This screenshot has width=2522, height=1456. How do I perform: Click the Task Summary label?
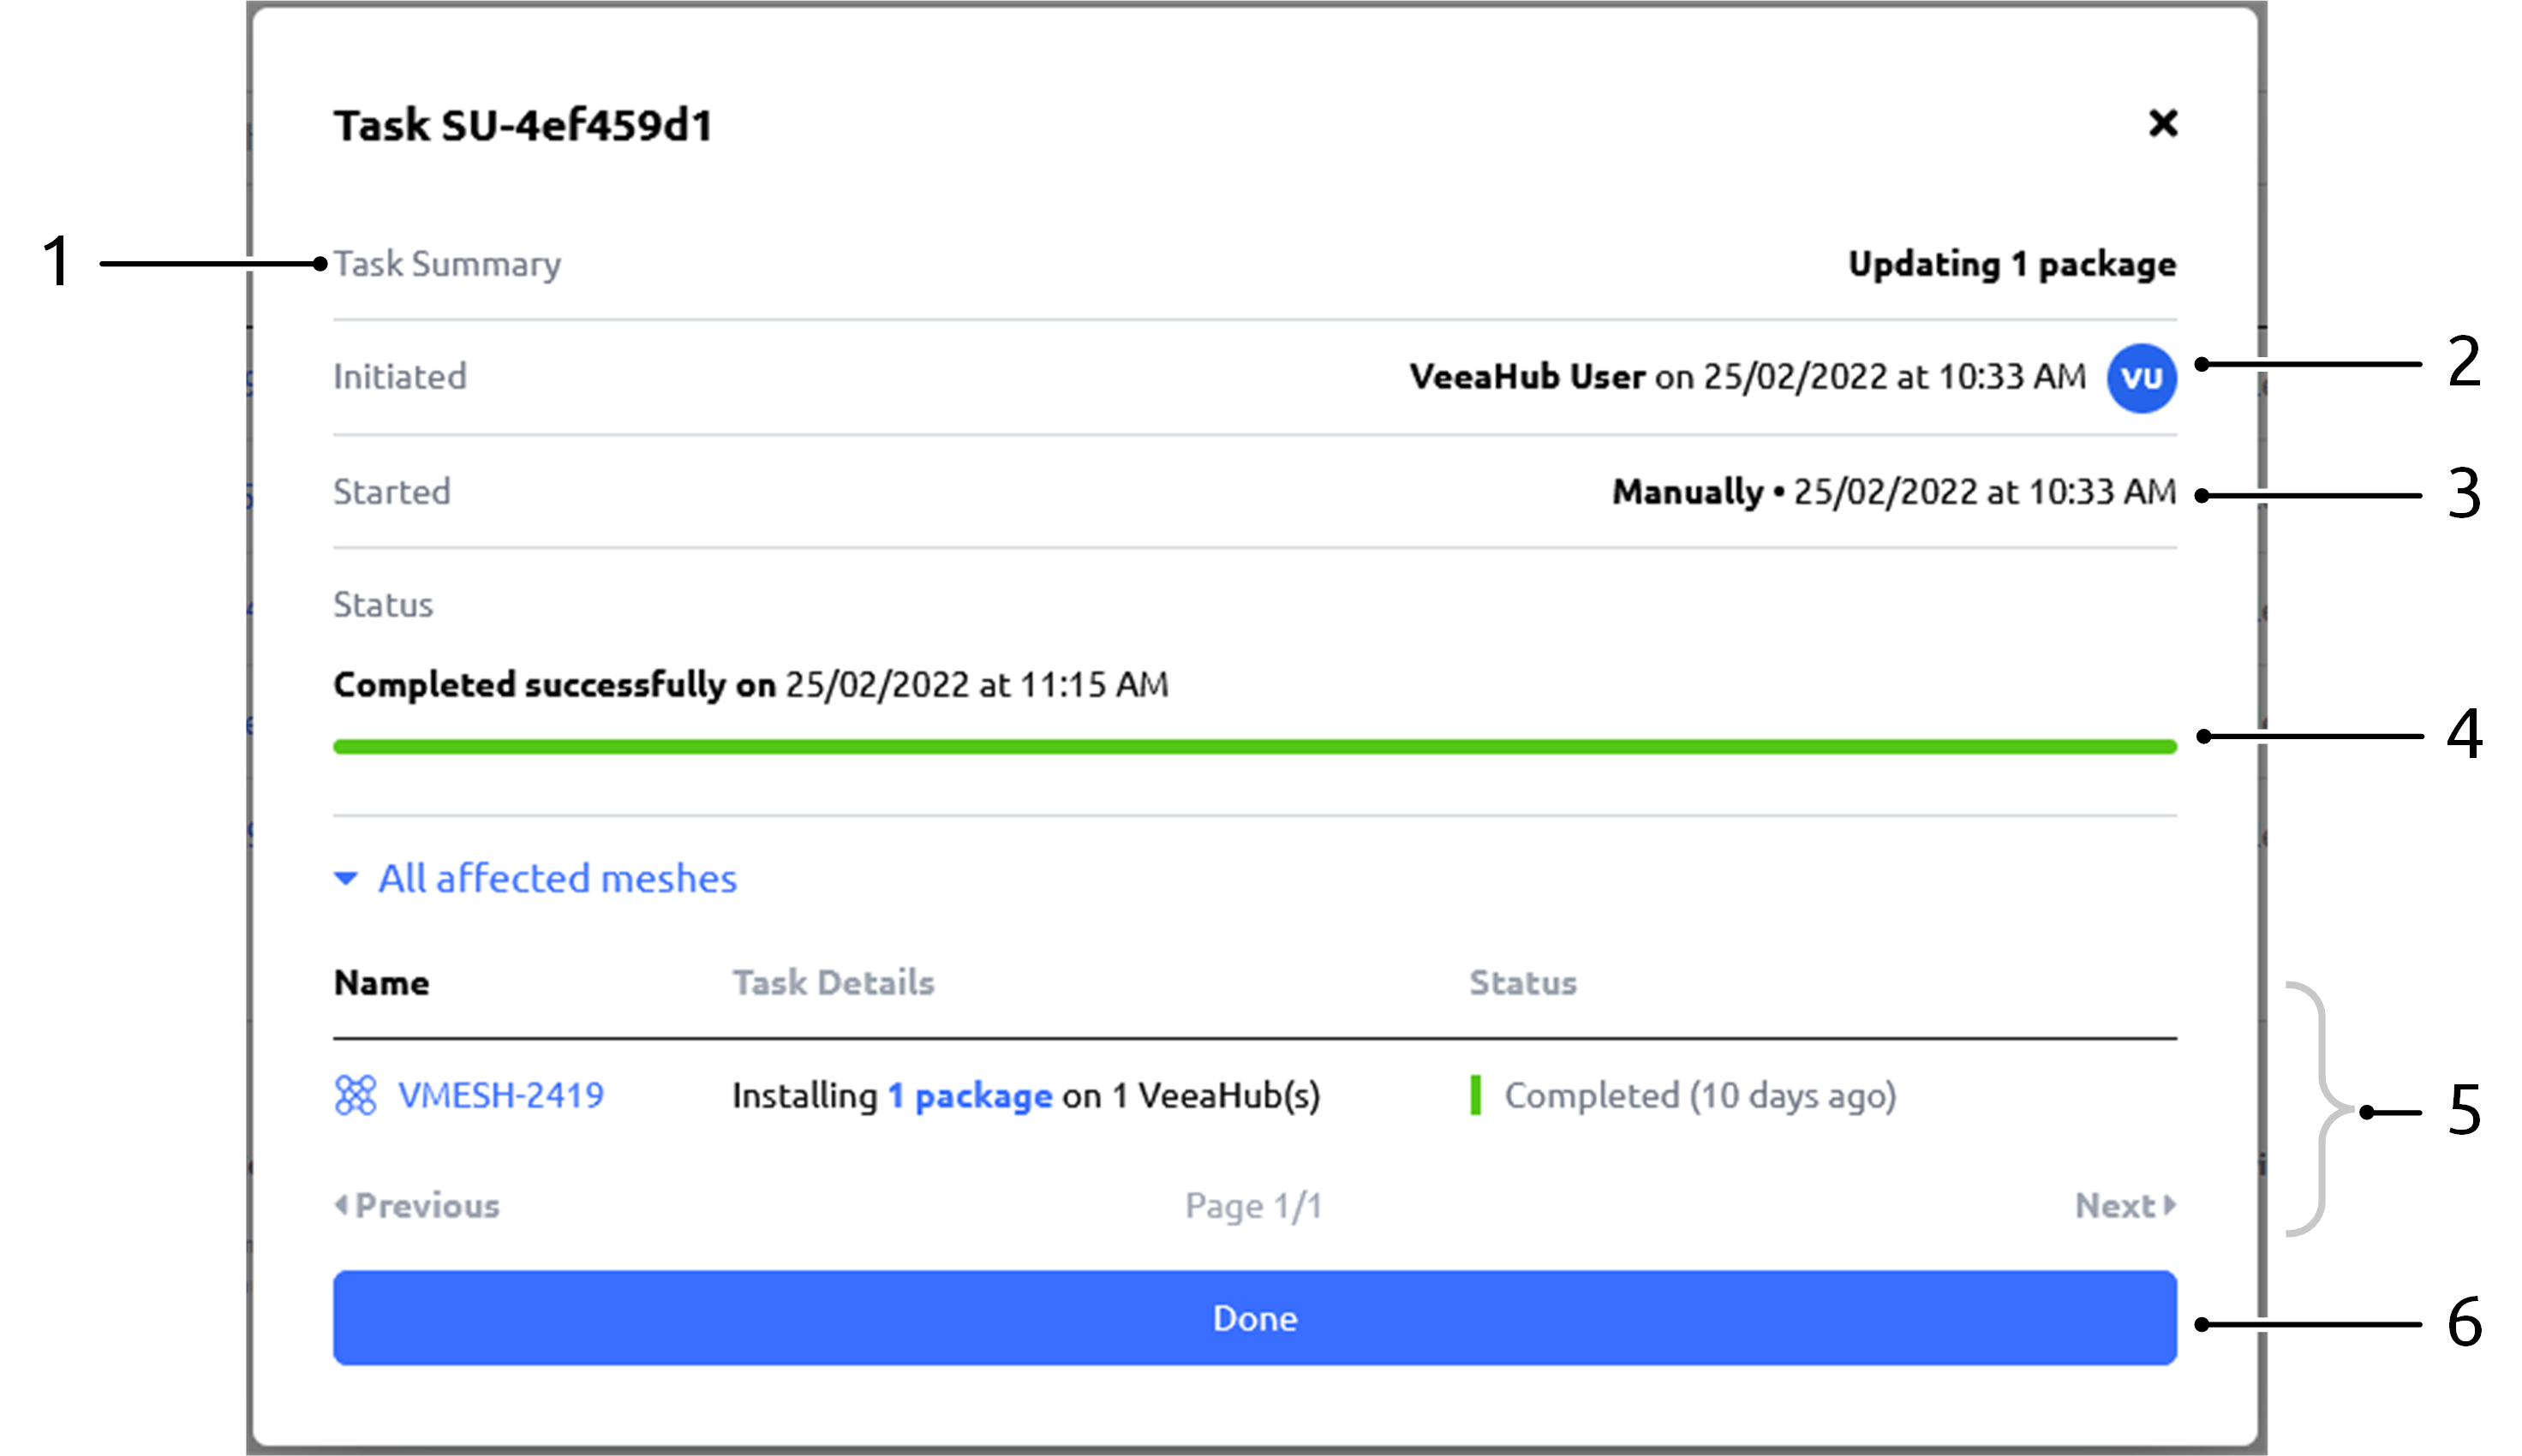click(447, 264)
